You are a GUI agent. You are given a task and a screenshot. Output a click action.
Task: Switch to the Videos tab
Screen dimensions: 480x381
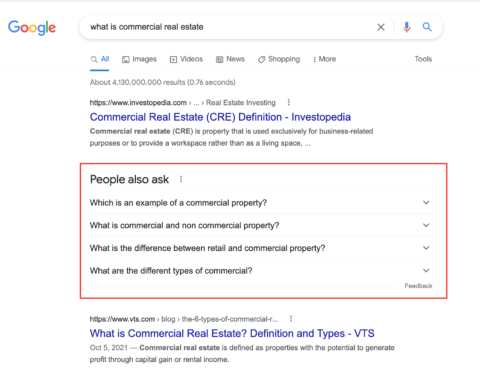click(186, 59)
